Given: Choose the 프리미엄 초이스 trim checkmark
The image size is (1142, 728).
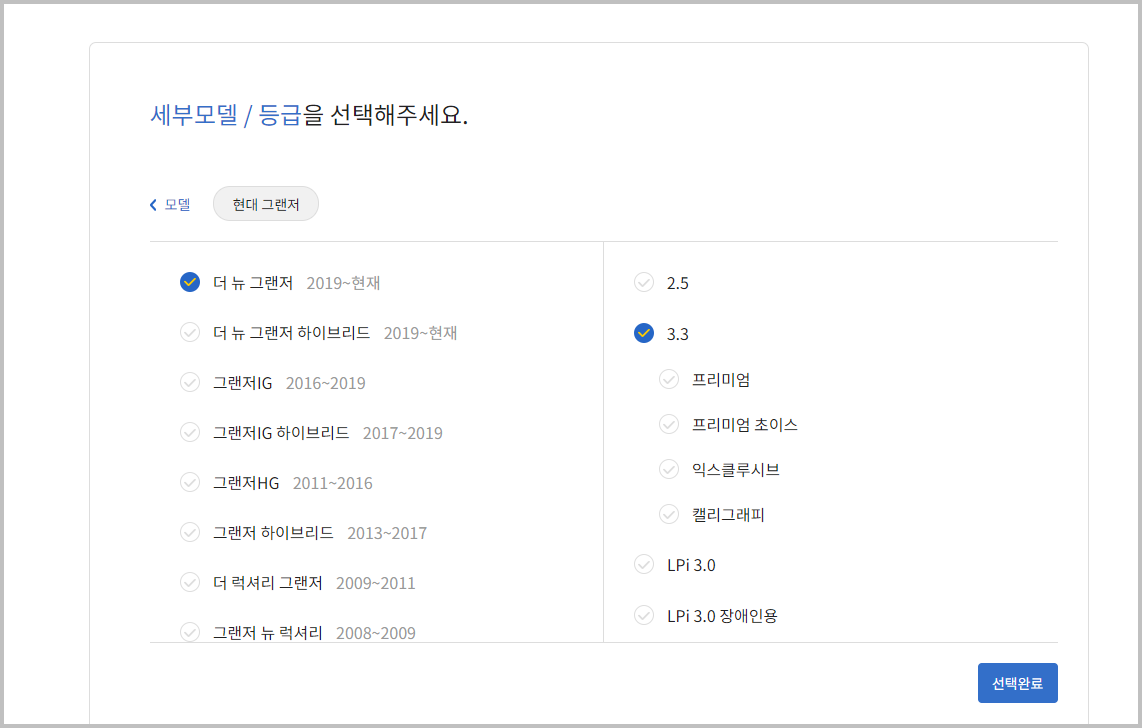Looking at the screenshot, I should pyautogui.click(x=669, y=424).
